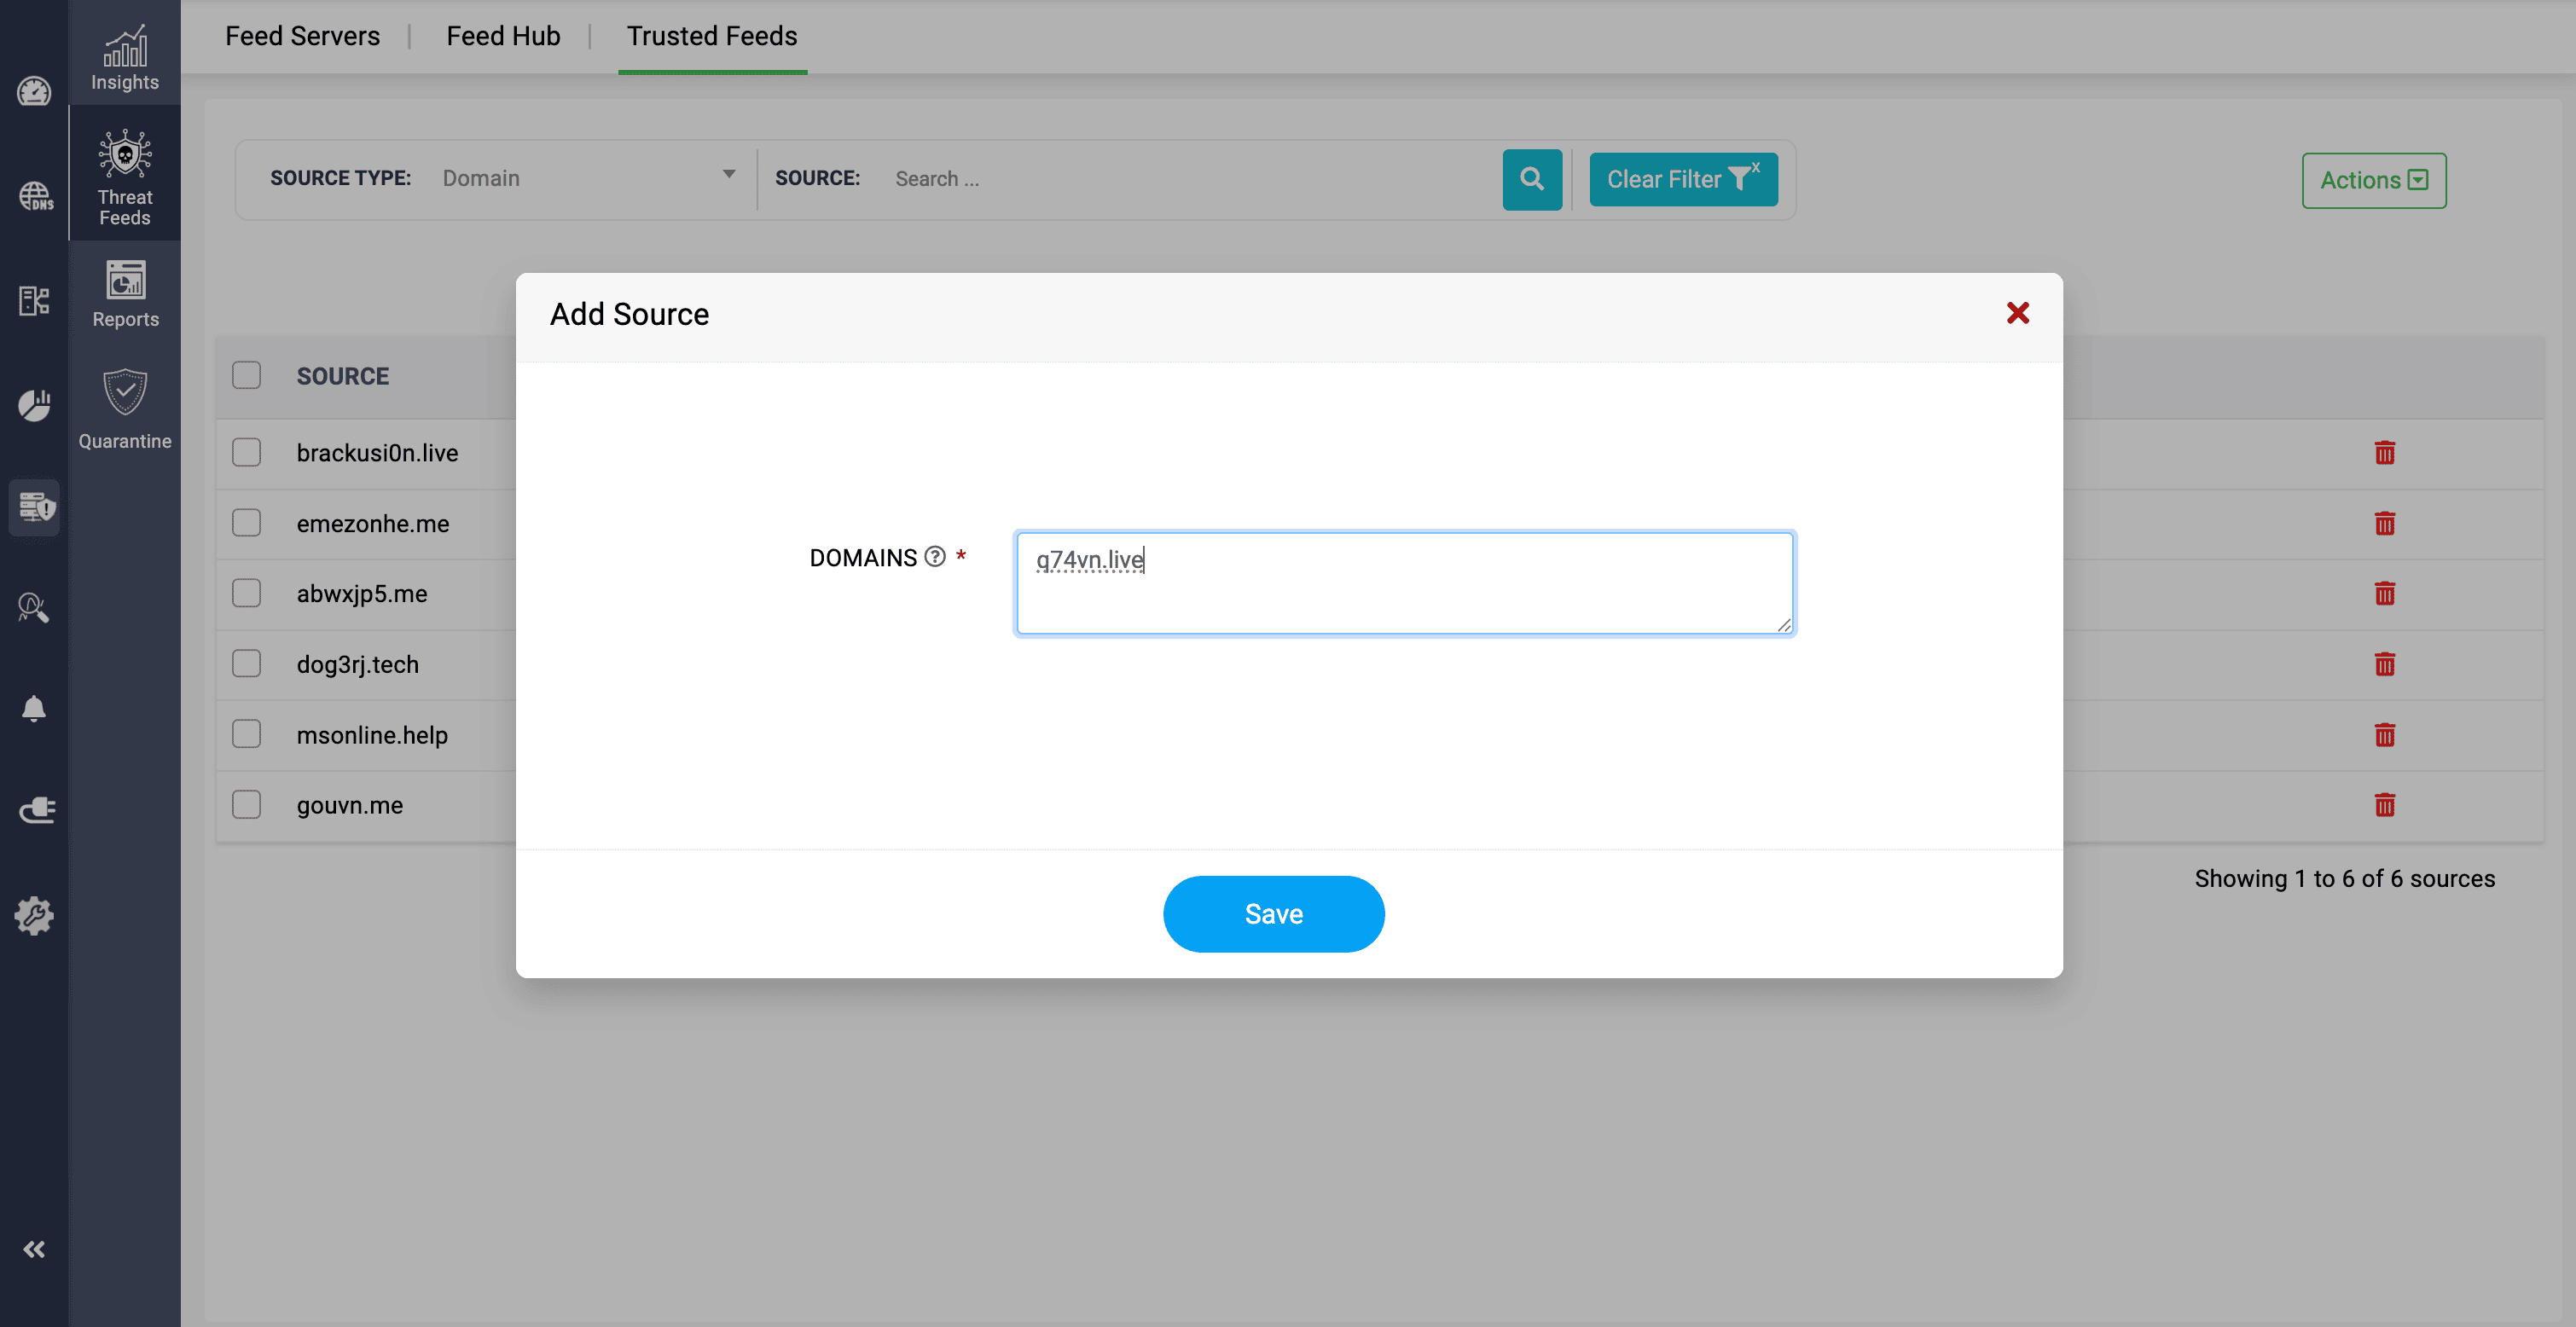Check the brackusi0n.live row checkbox
This screenshot has width=2576, height=1327.
(x=246, y=452)
